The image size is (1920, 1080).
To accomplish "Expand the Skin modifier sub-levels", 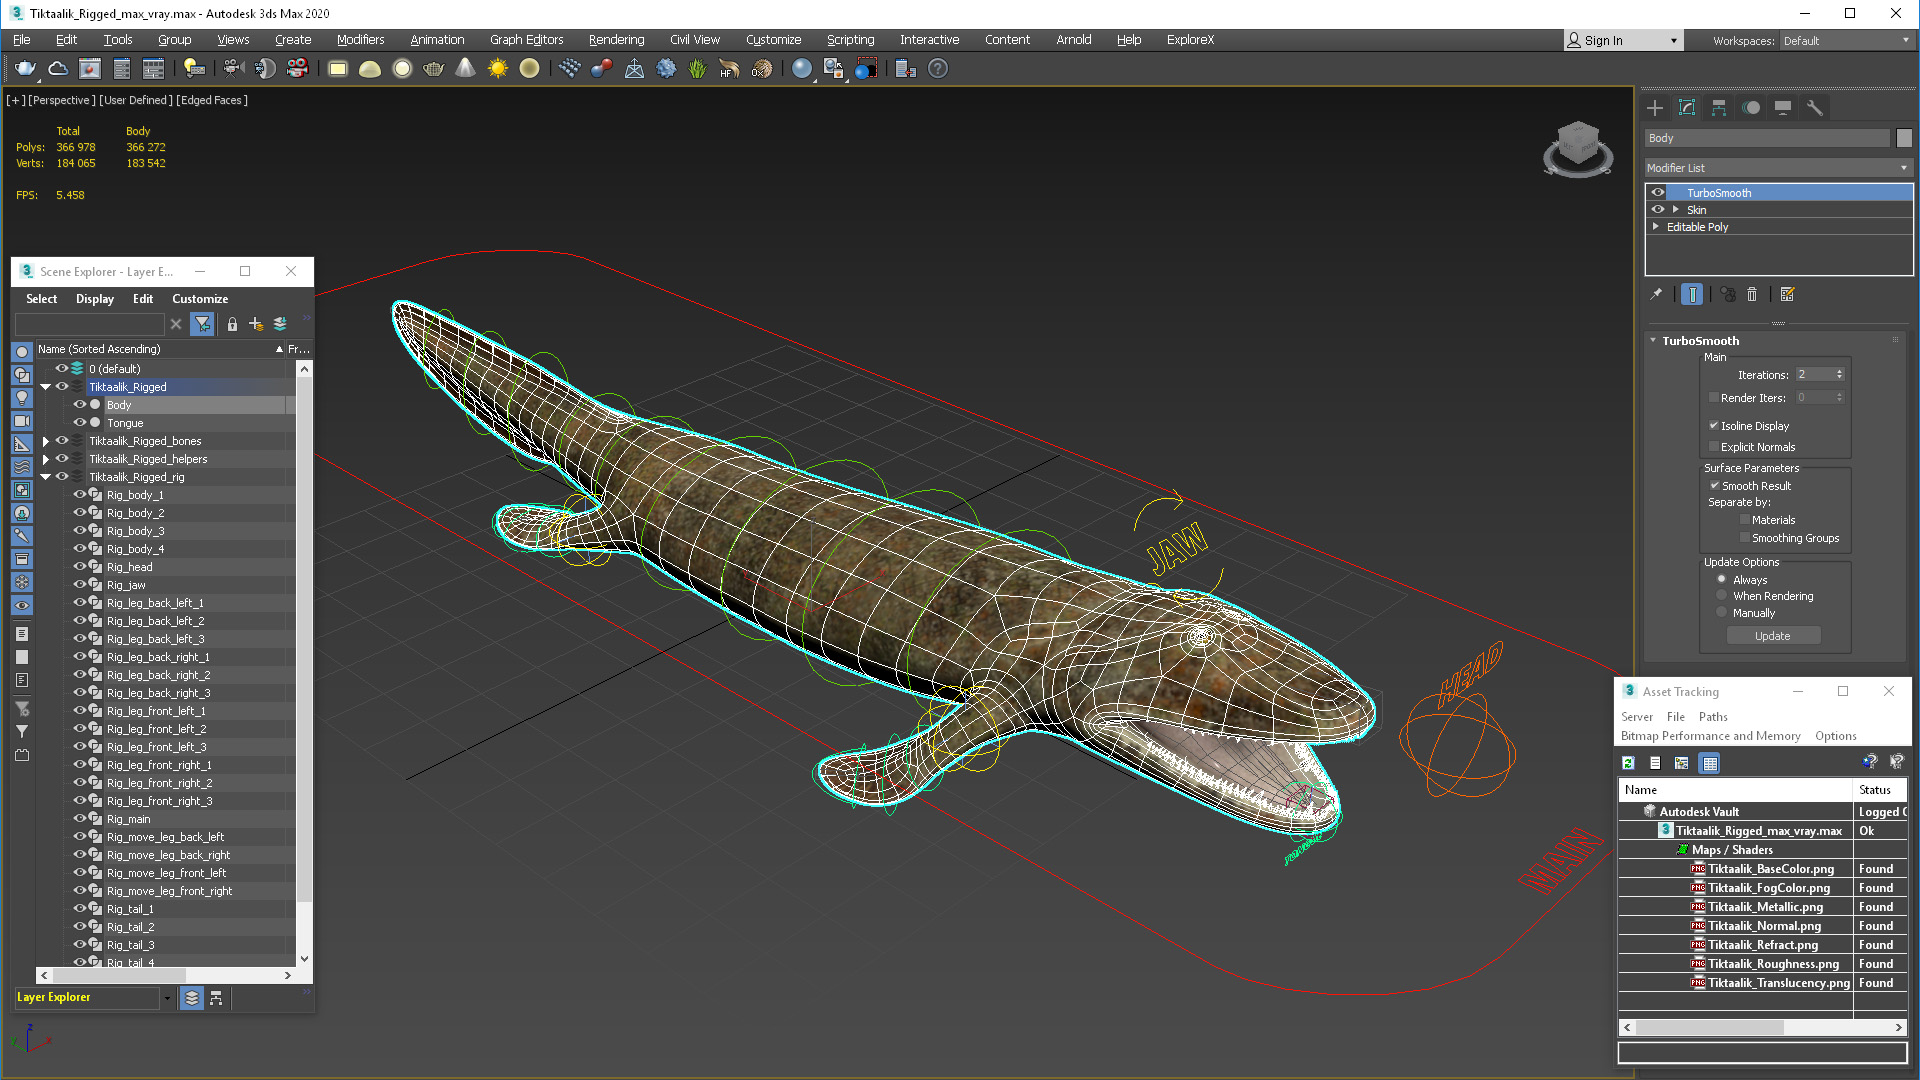I will [1676, 210].
